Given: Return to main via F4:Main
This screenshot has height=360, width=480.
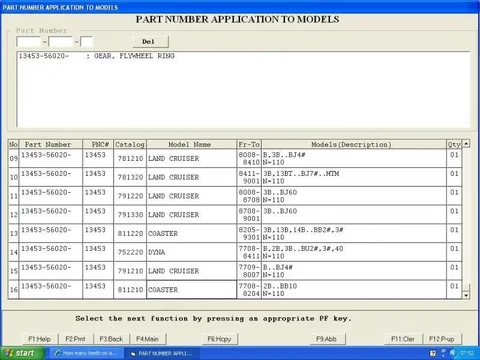Looking at the screenshot, I should click(147, 339).
